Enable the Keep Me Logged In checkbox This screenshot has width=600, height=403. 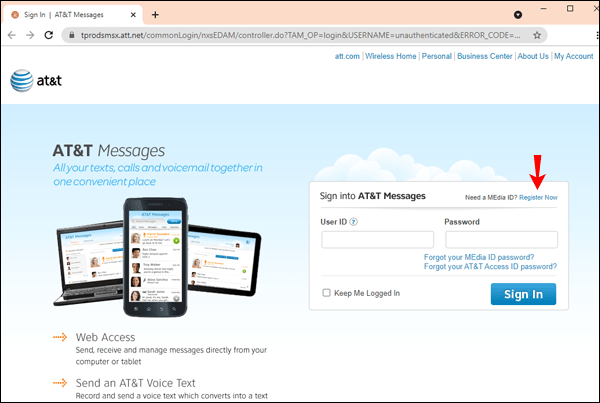[x=326, y=293]
